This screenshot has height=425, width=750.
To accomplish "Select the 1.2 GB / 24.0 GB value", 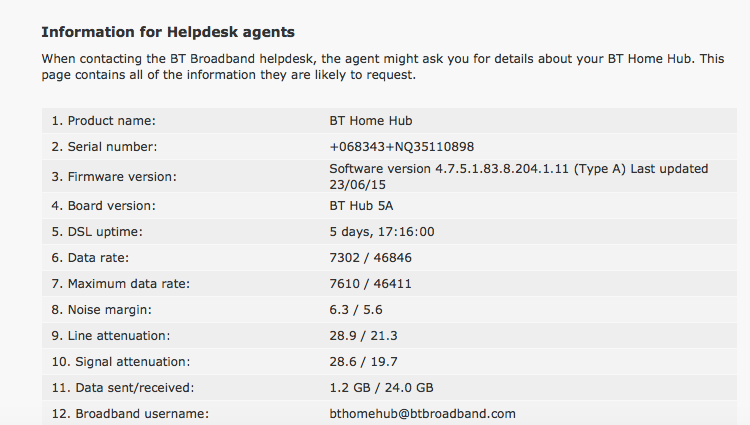I will 381,388.
